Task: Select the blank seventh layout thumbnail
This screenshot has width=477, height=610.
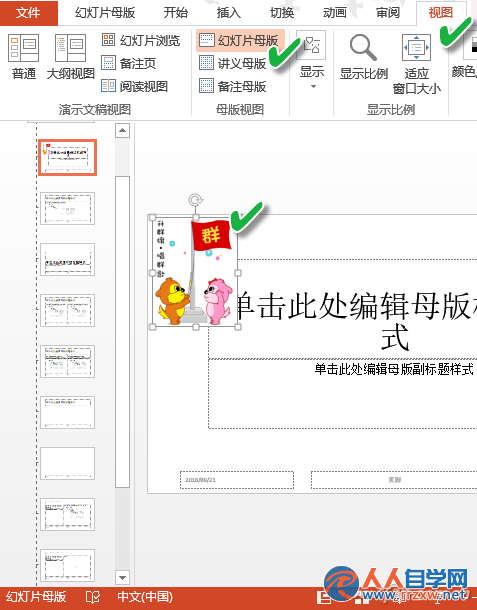Action: click(x=67, y=463)
